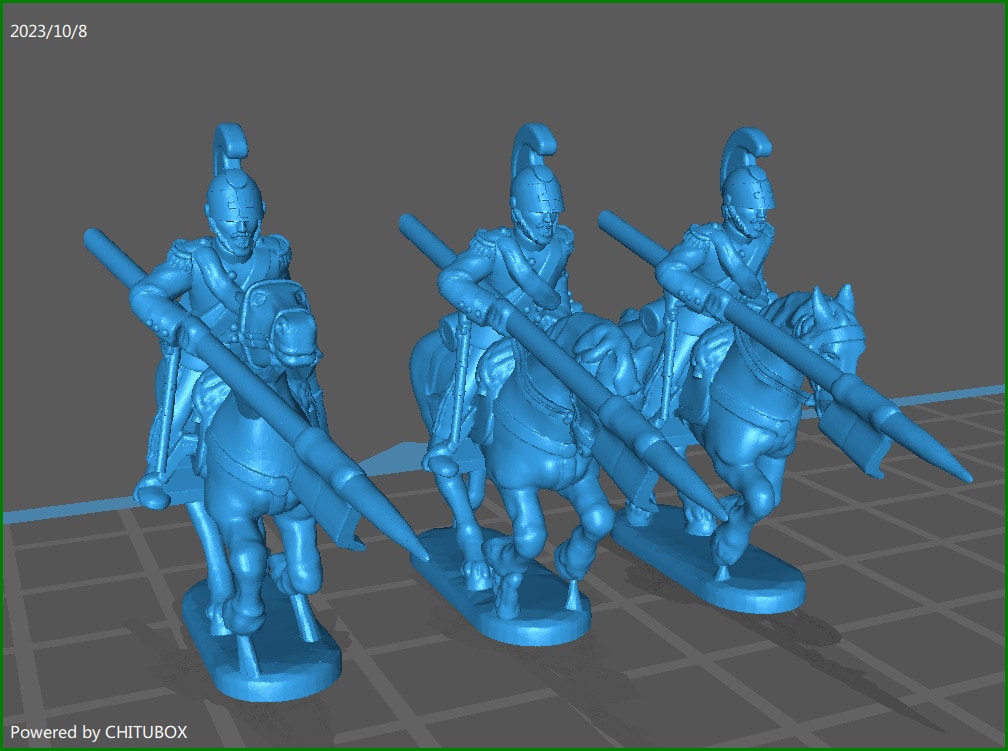Click the 'Powered by CHITUBOX' text

[99, 732]
